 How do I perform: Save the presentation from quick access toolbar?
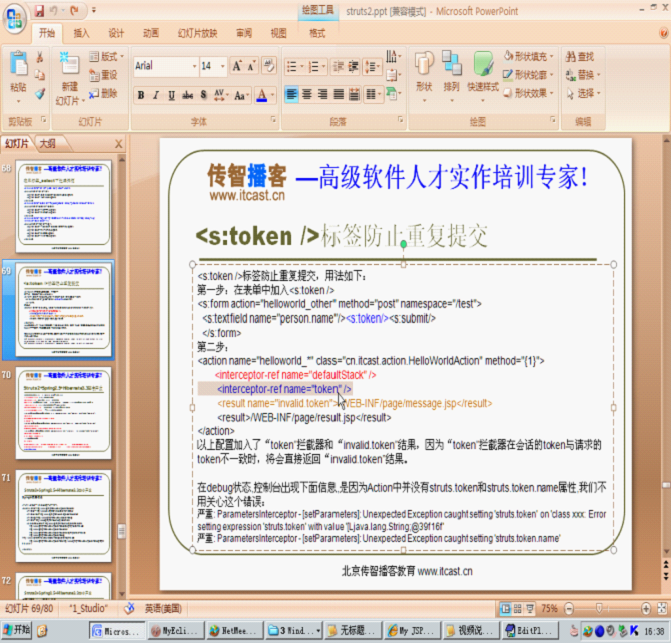[39, 10]
